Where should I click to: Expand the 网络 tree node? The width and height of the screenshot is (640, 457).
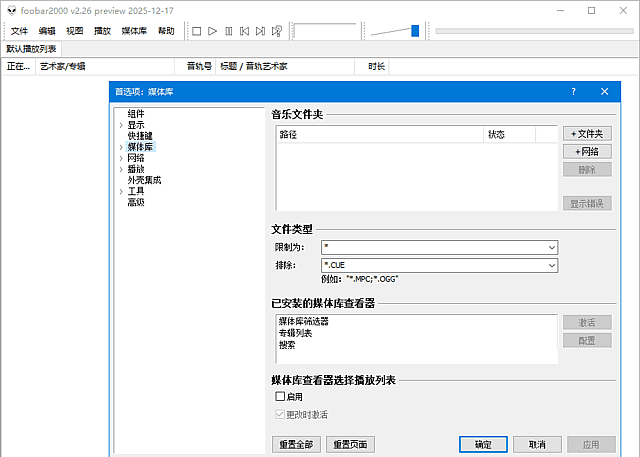(x=121, y=158)
